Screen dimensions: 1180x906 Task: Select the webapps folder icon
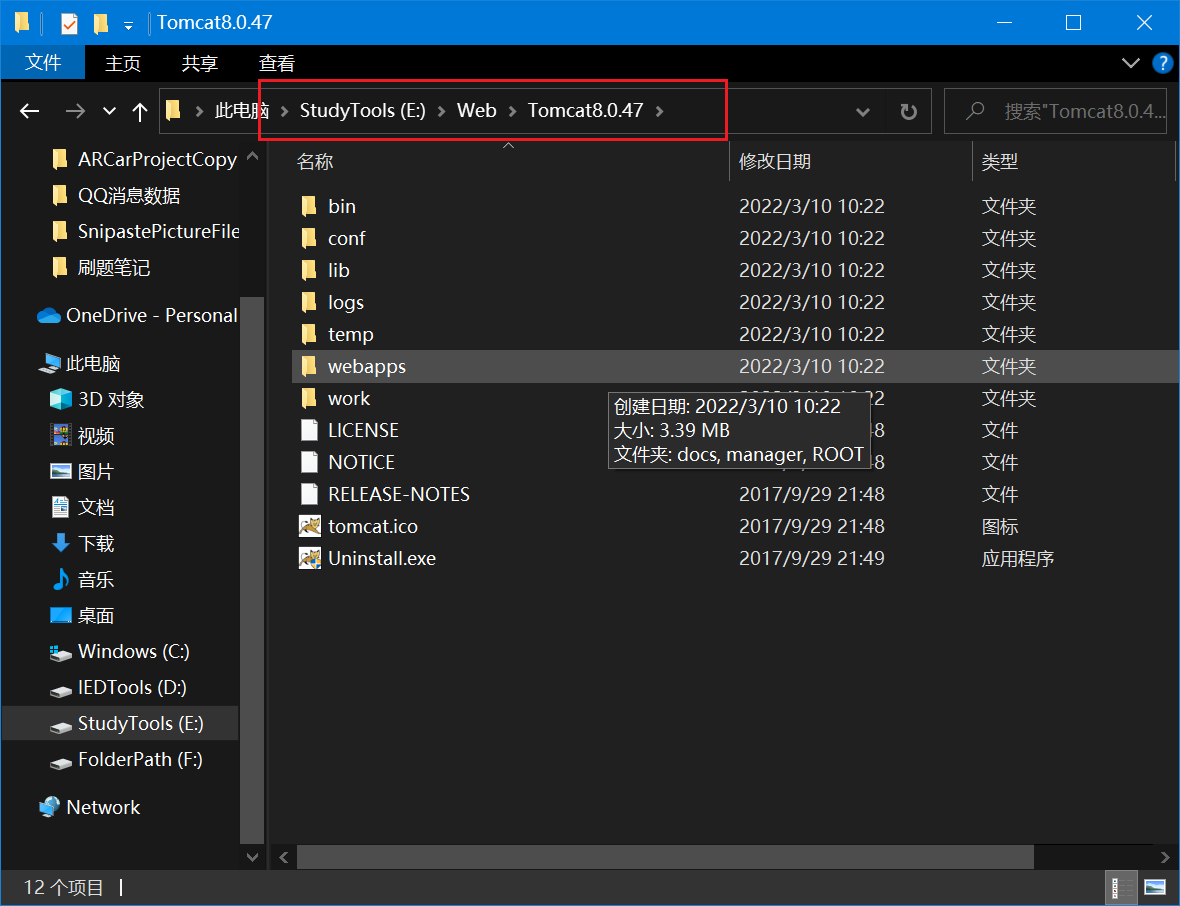[309, 366]
